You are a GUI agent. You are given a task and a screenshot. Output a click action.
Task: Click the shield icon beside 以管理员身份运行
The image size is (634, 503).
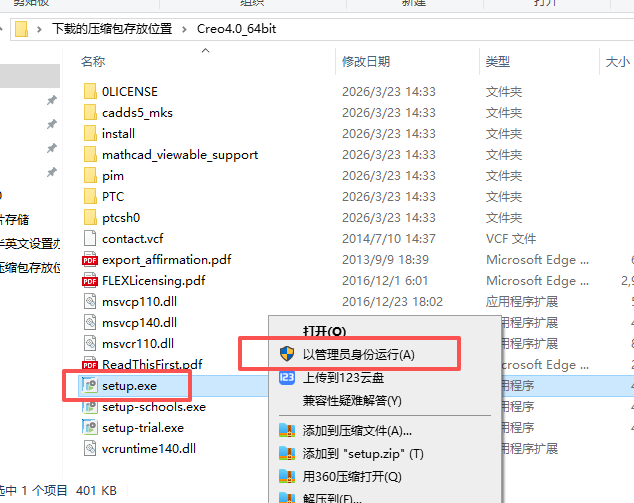coord(287,354)
